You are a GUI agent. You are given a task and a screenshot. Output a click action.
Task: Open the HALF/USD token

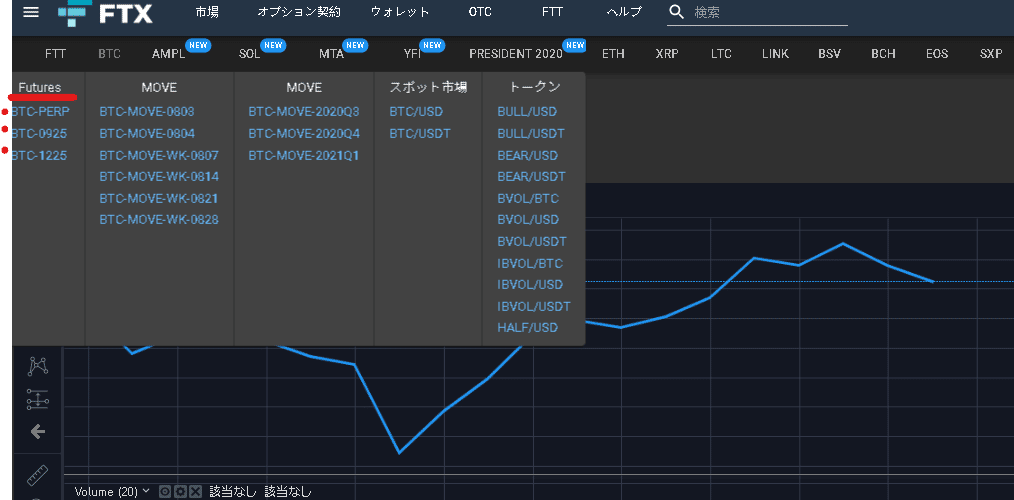[527, 328]
